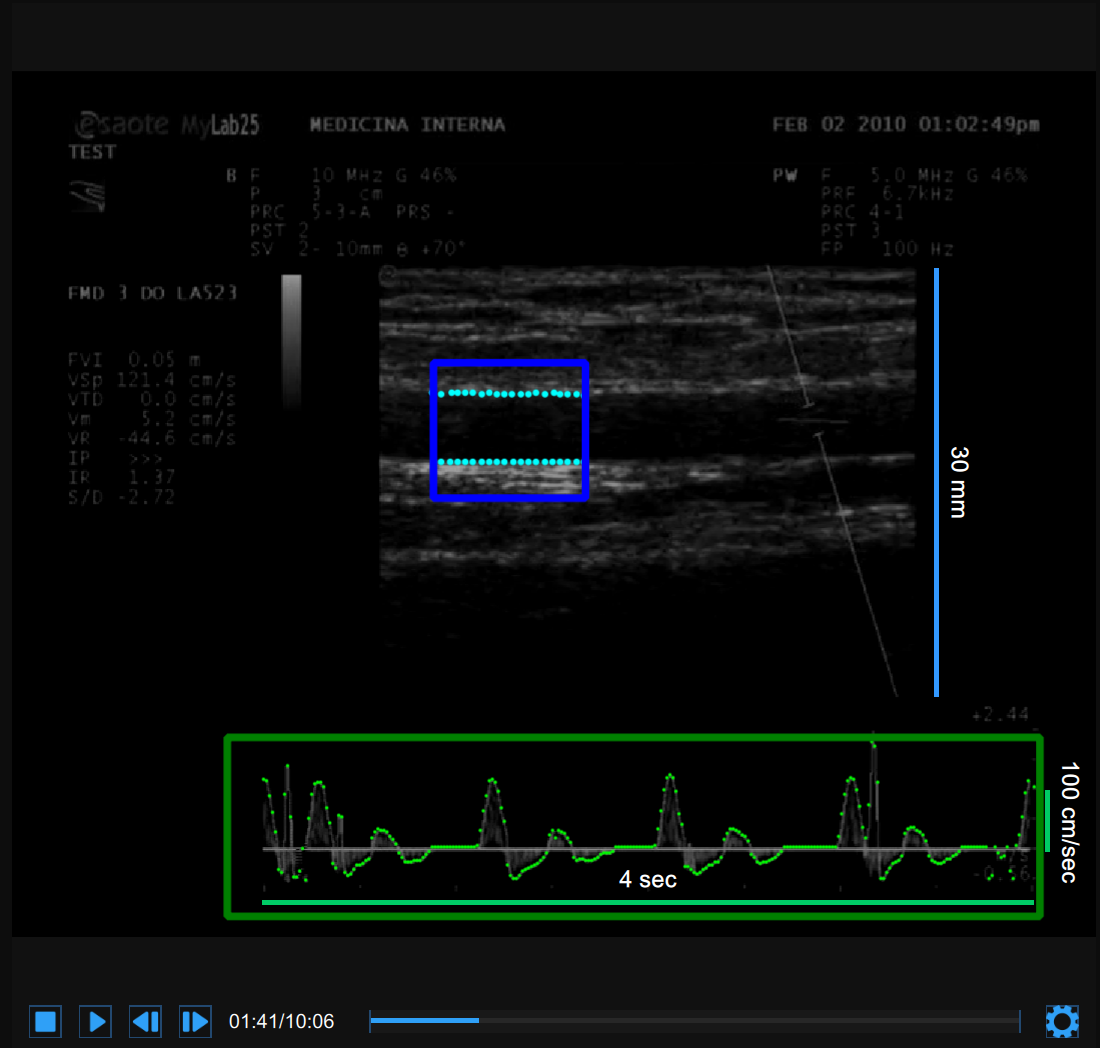Open the settings gear icon
The width and height of the screenshot is (1100, 1048).
pyautogui.click(x=1061, y=1021)
